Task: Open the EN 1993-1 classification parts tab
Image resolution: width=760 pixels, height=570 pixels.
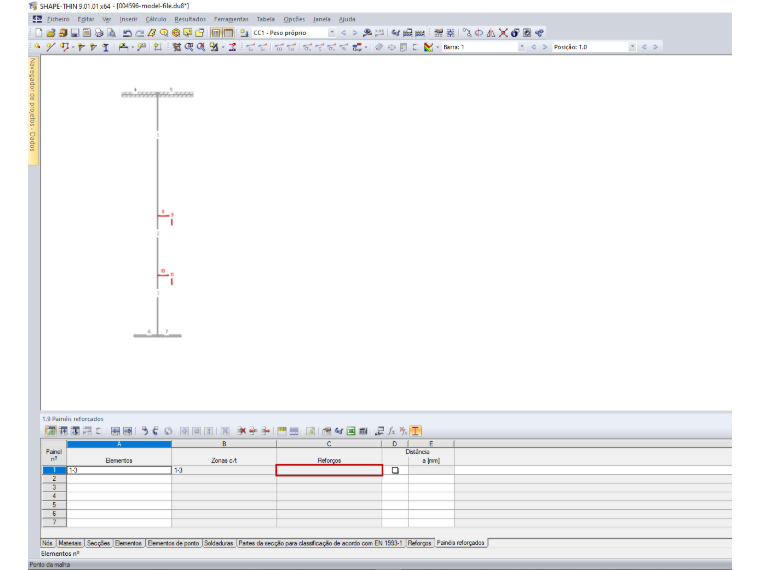Action: coord(320,543)
